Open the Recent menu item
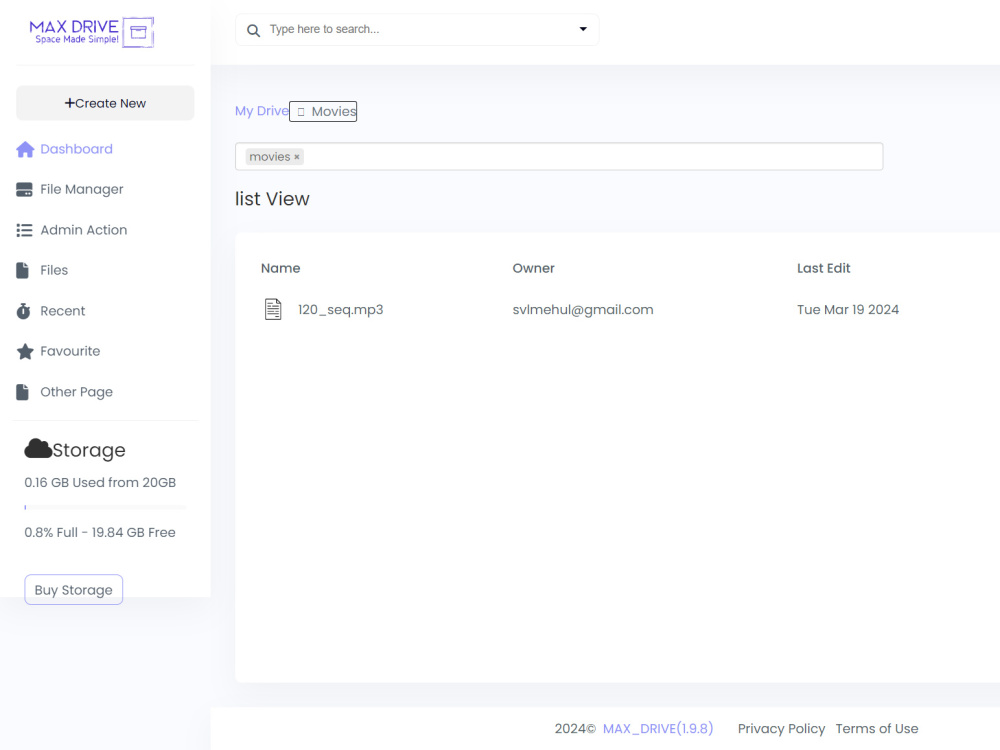Viewport: 1000px width, 750px height. click(x=62, y=311)
